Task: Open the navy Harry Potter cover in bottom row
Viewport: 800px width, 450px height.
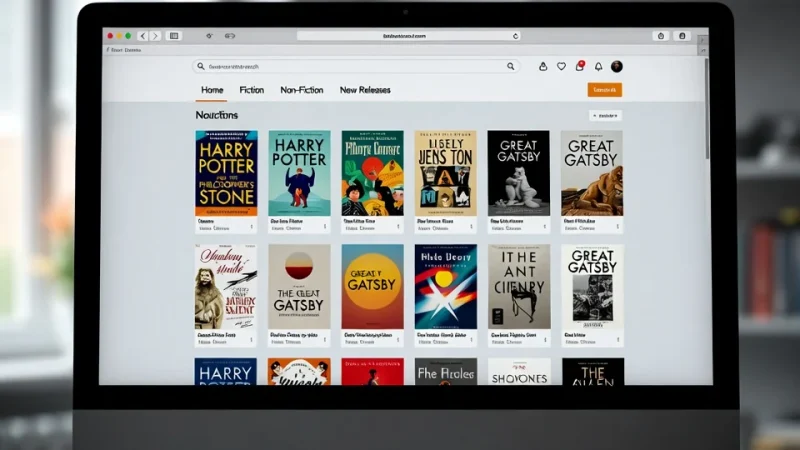Action: click(226, 371)
